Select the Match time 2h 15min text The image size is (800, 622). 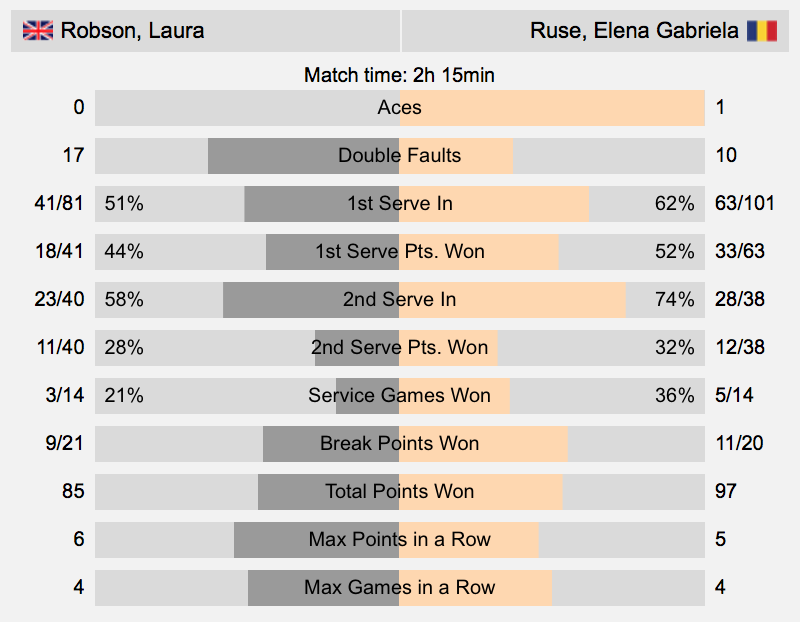tap(399, 75)
